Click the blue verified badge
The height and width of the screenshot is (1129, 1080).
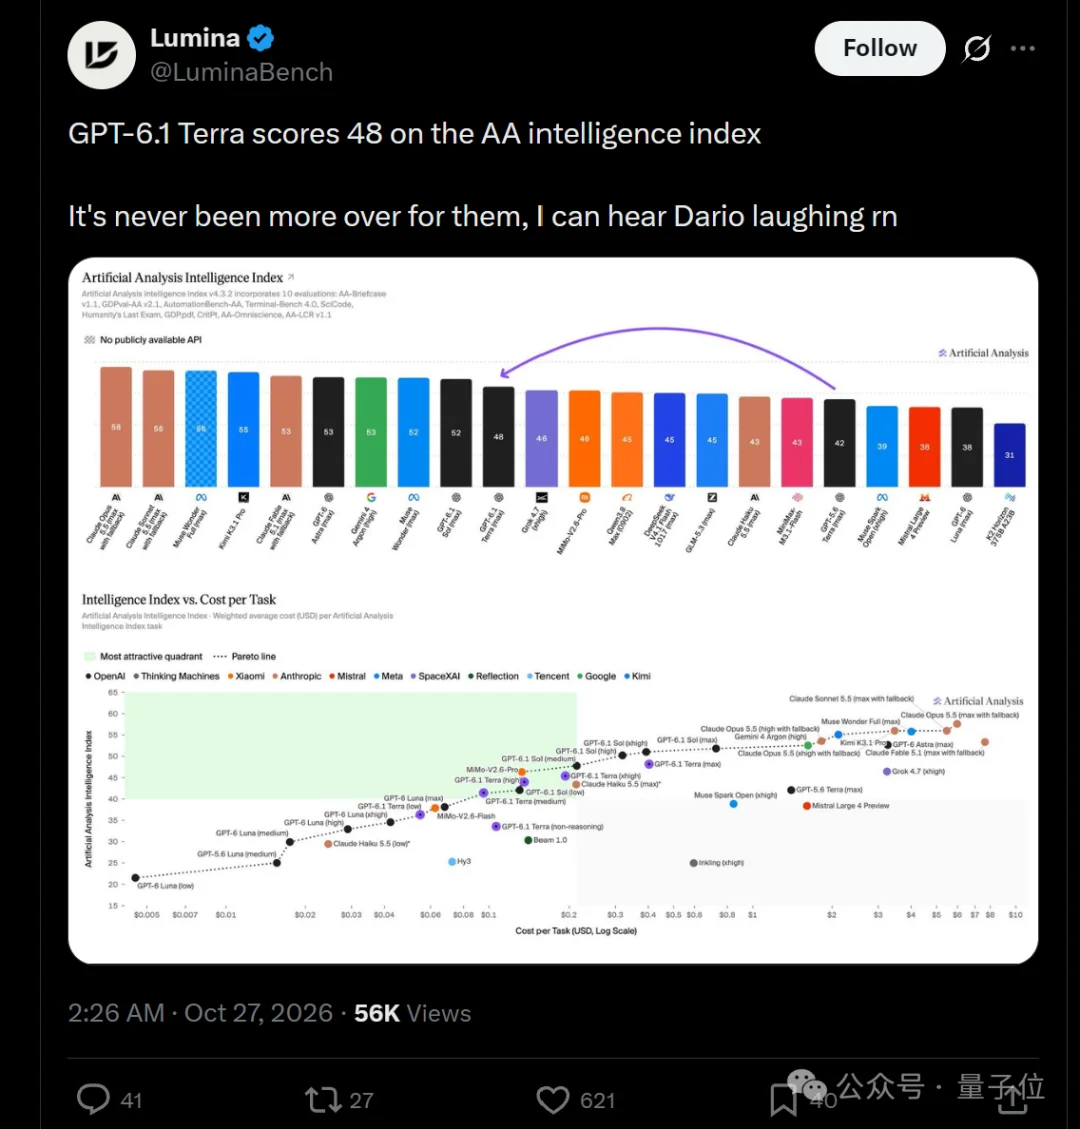click(x=261, y=38)
